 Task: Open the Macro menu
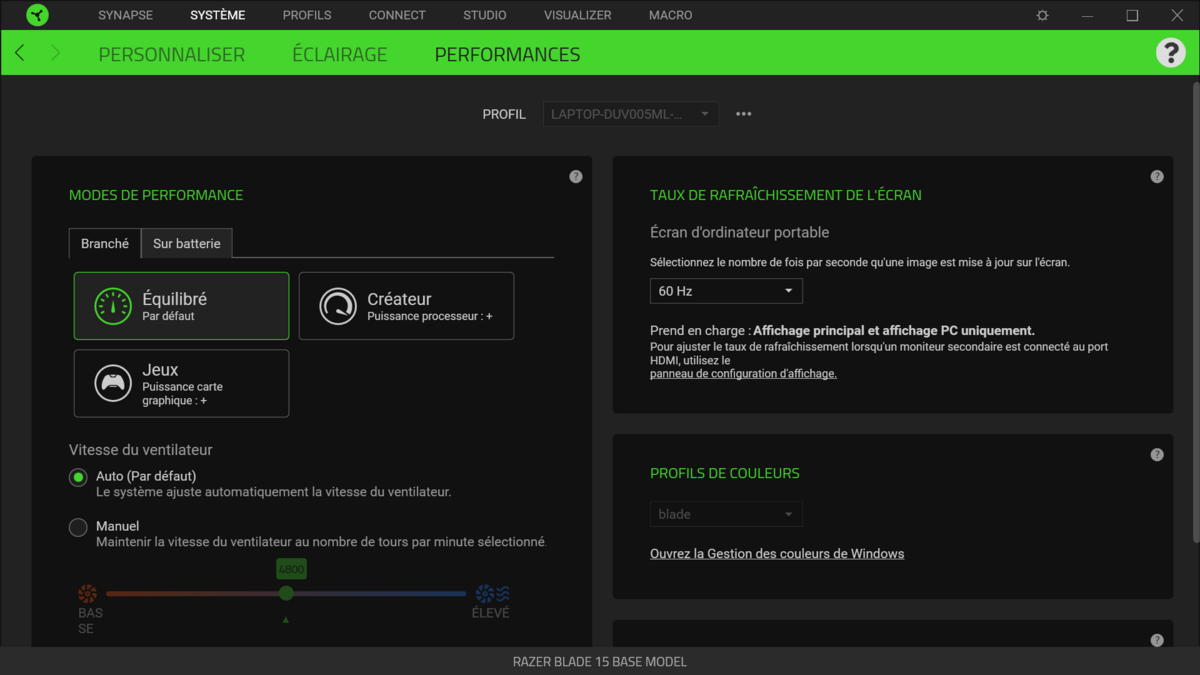(670, 15)
